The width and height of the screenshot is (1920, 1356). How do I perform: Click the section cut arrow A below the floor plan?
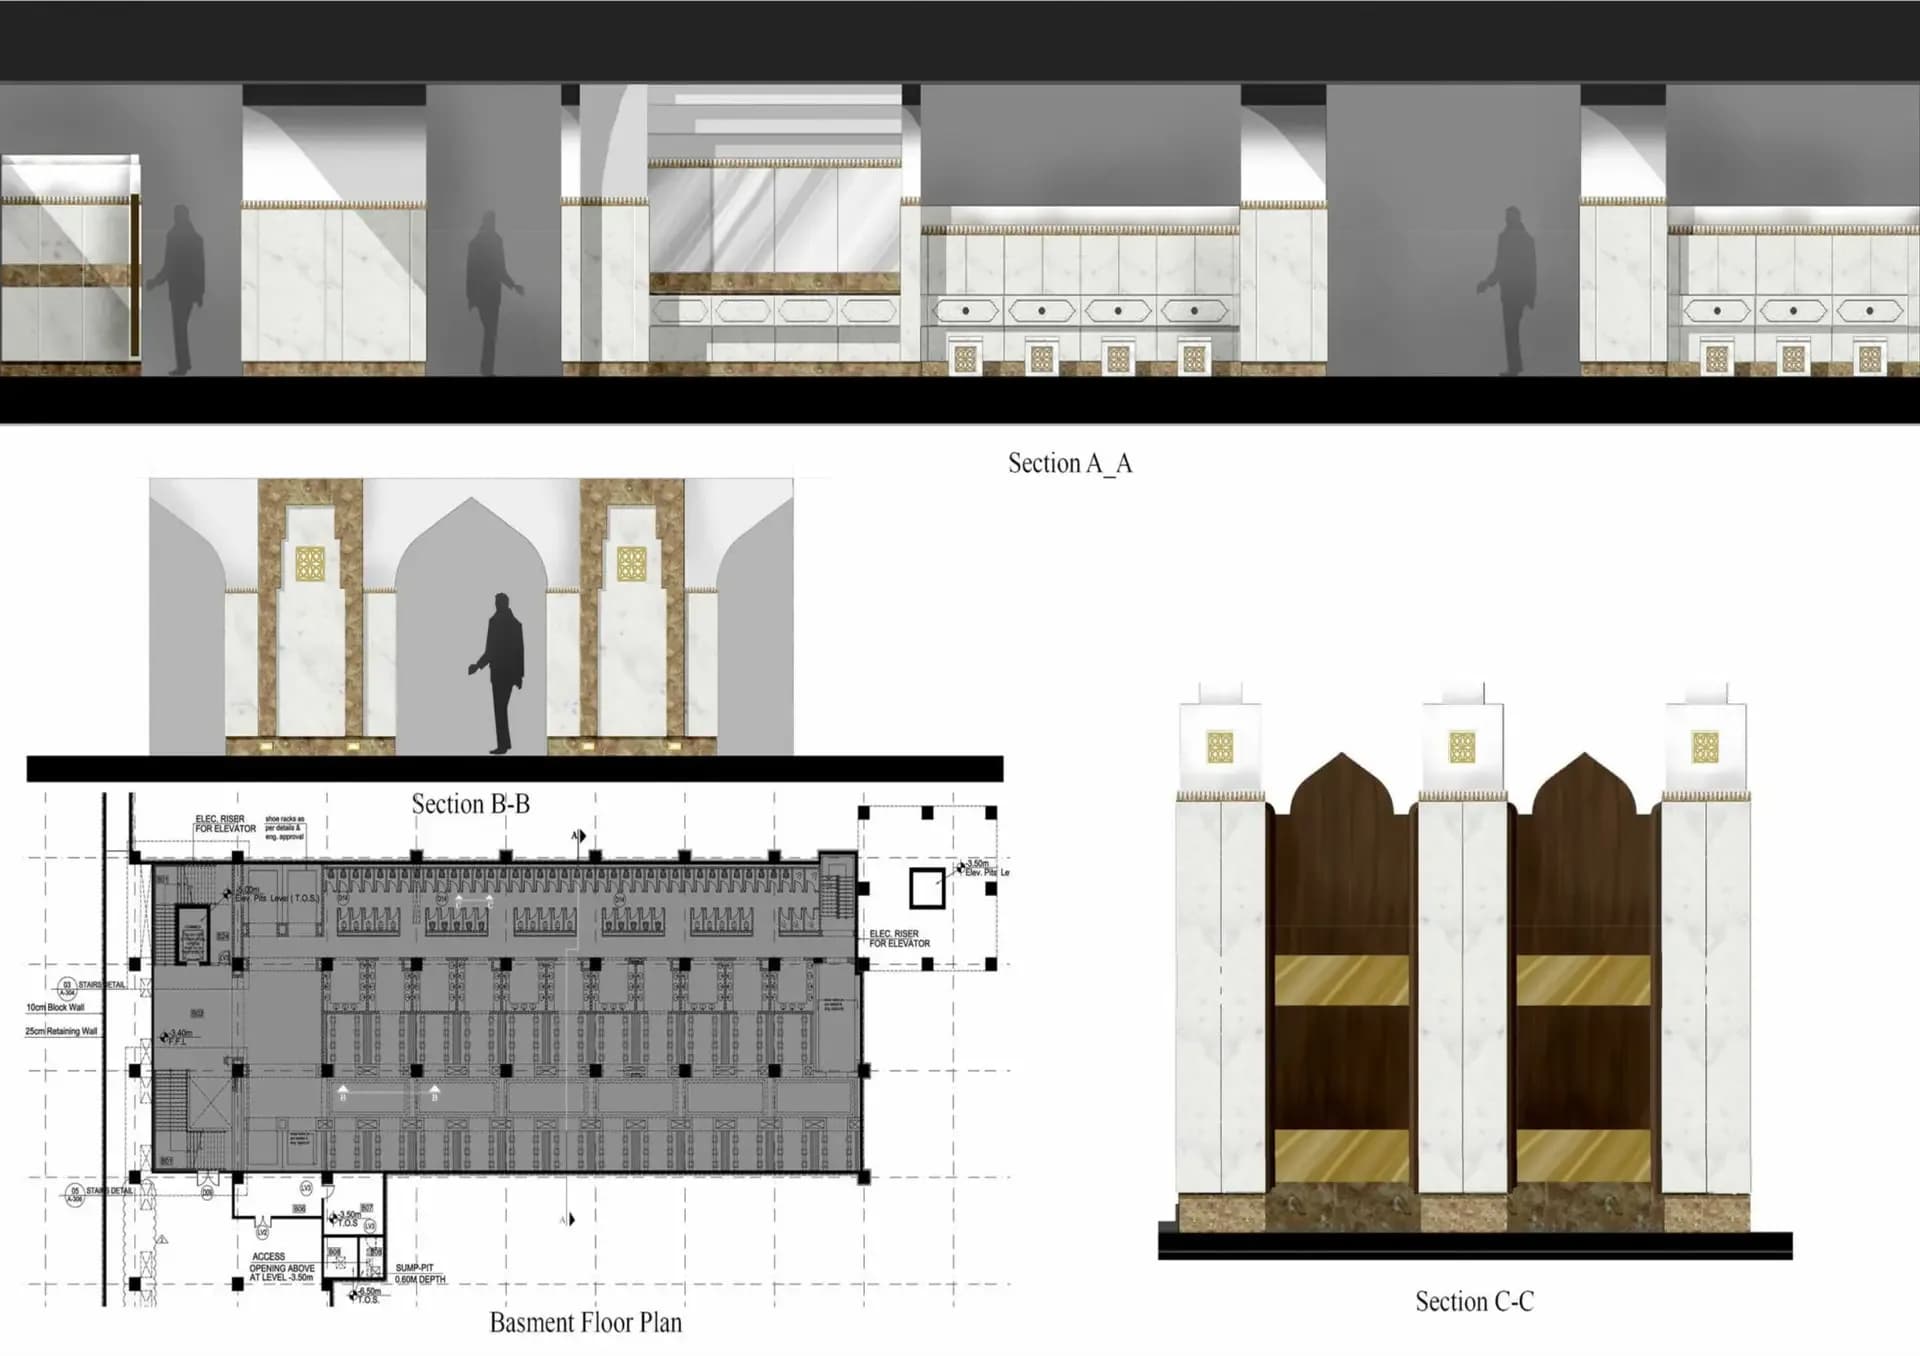[566, 1219]
